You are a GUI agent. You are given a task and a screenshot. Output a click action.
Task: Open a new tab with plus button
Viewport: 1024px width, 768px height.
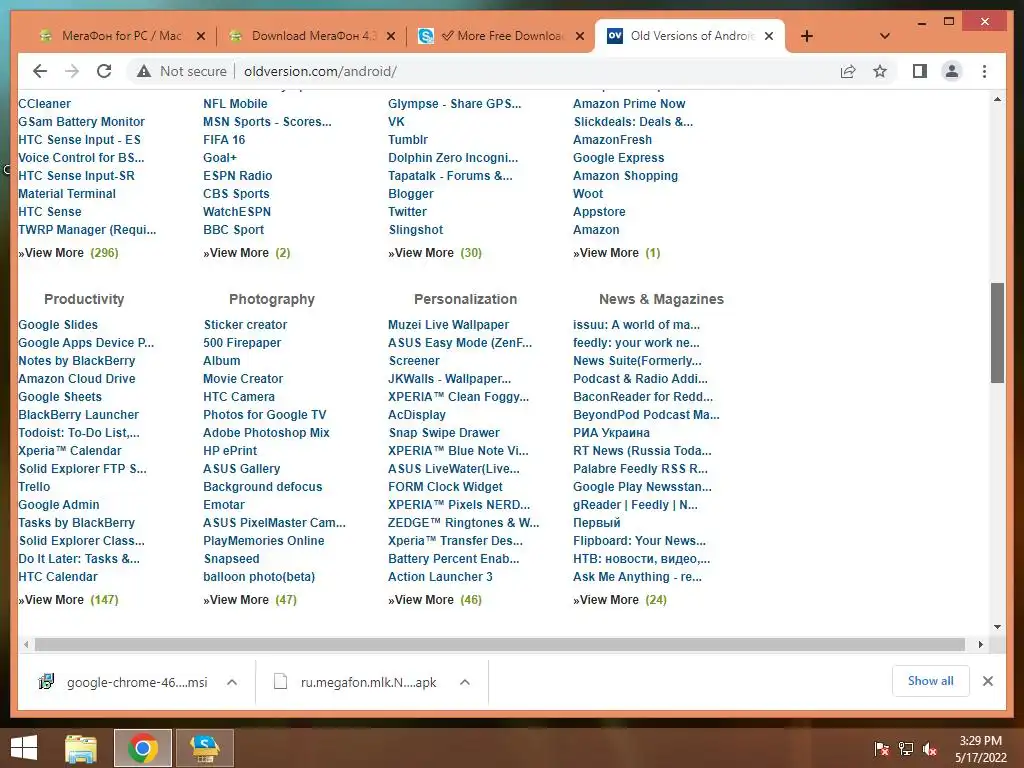[x=807, y=36]
